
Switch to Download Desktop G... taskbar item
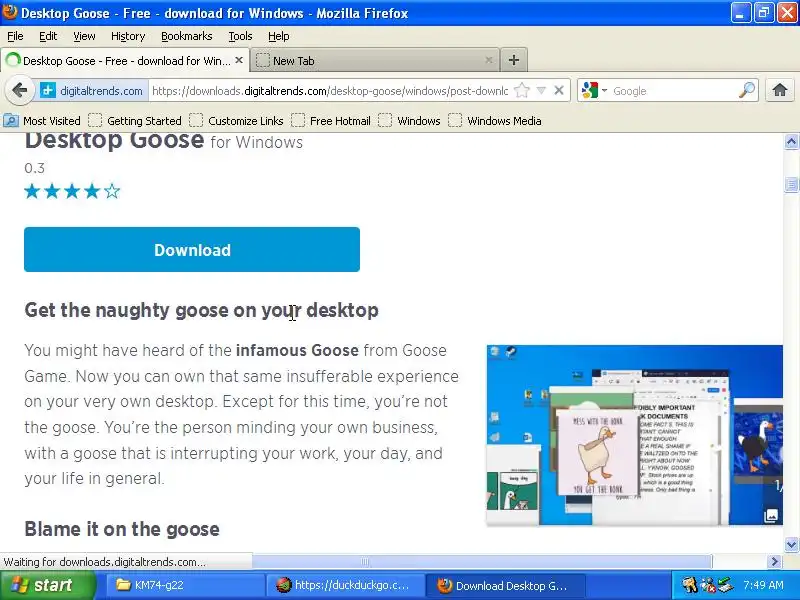coord(504,585)
